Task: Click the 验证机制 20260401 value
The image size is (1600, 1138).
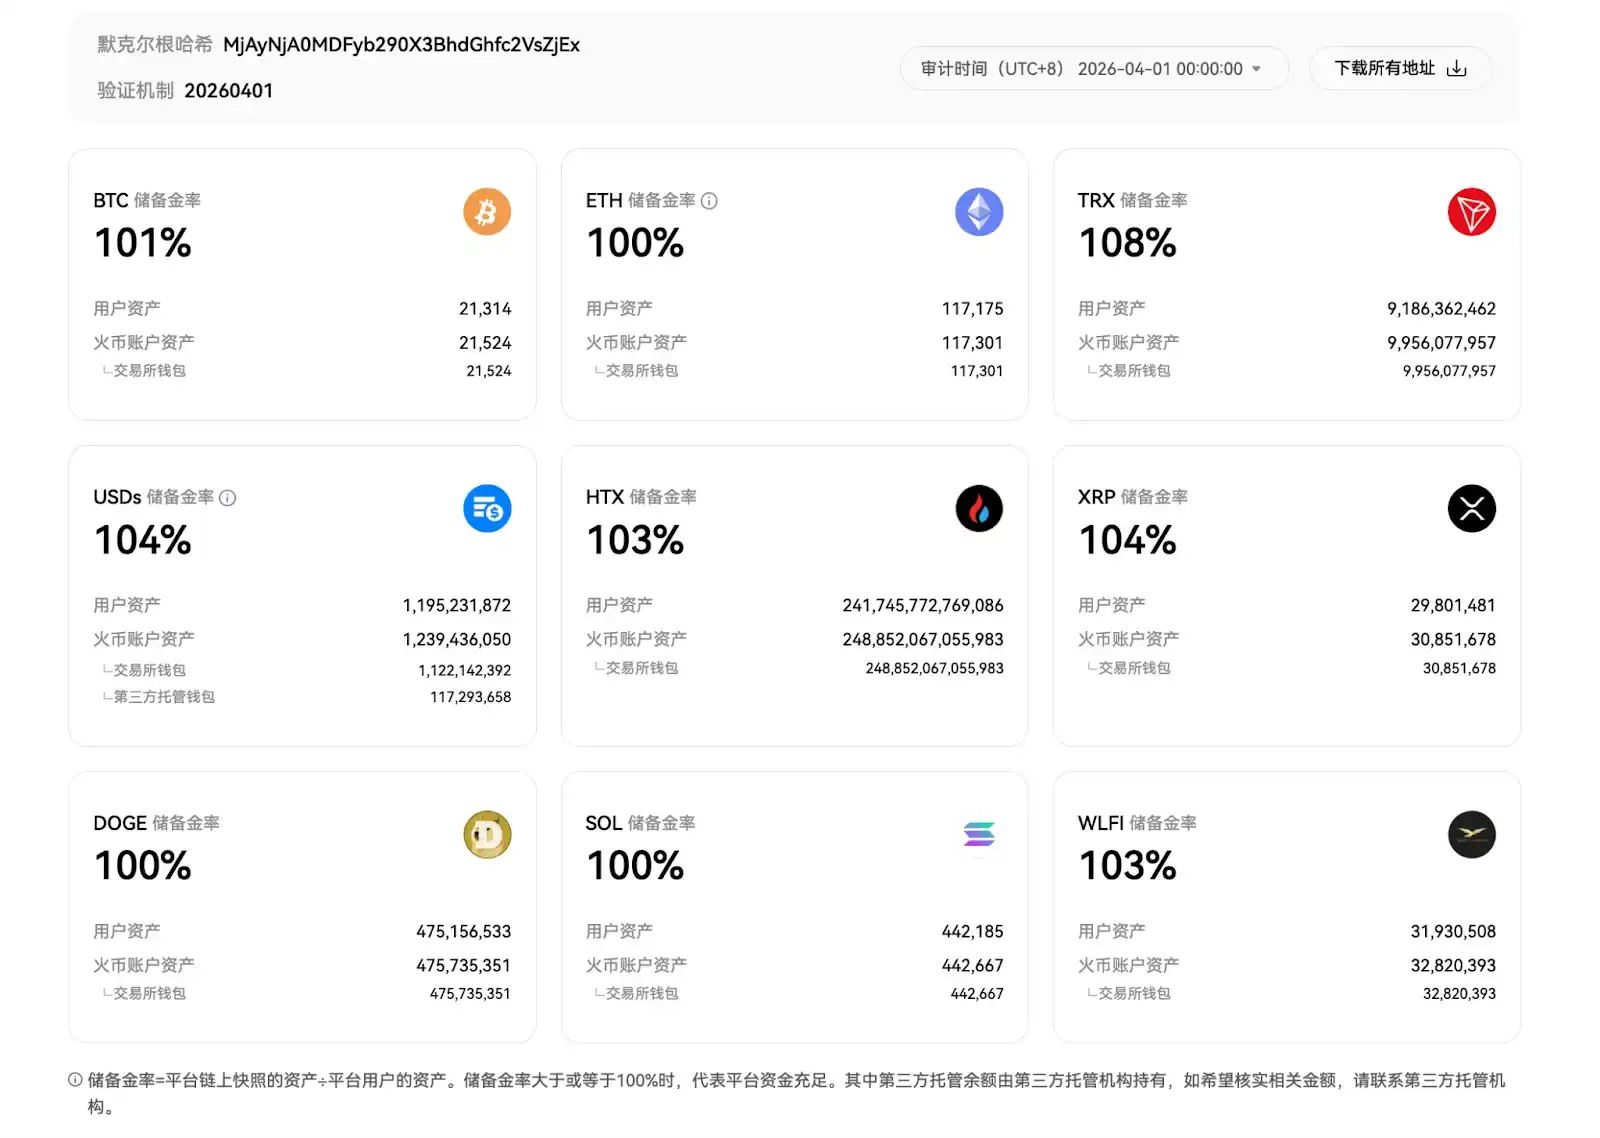Action: tap(228, 91)
